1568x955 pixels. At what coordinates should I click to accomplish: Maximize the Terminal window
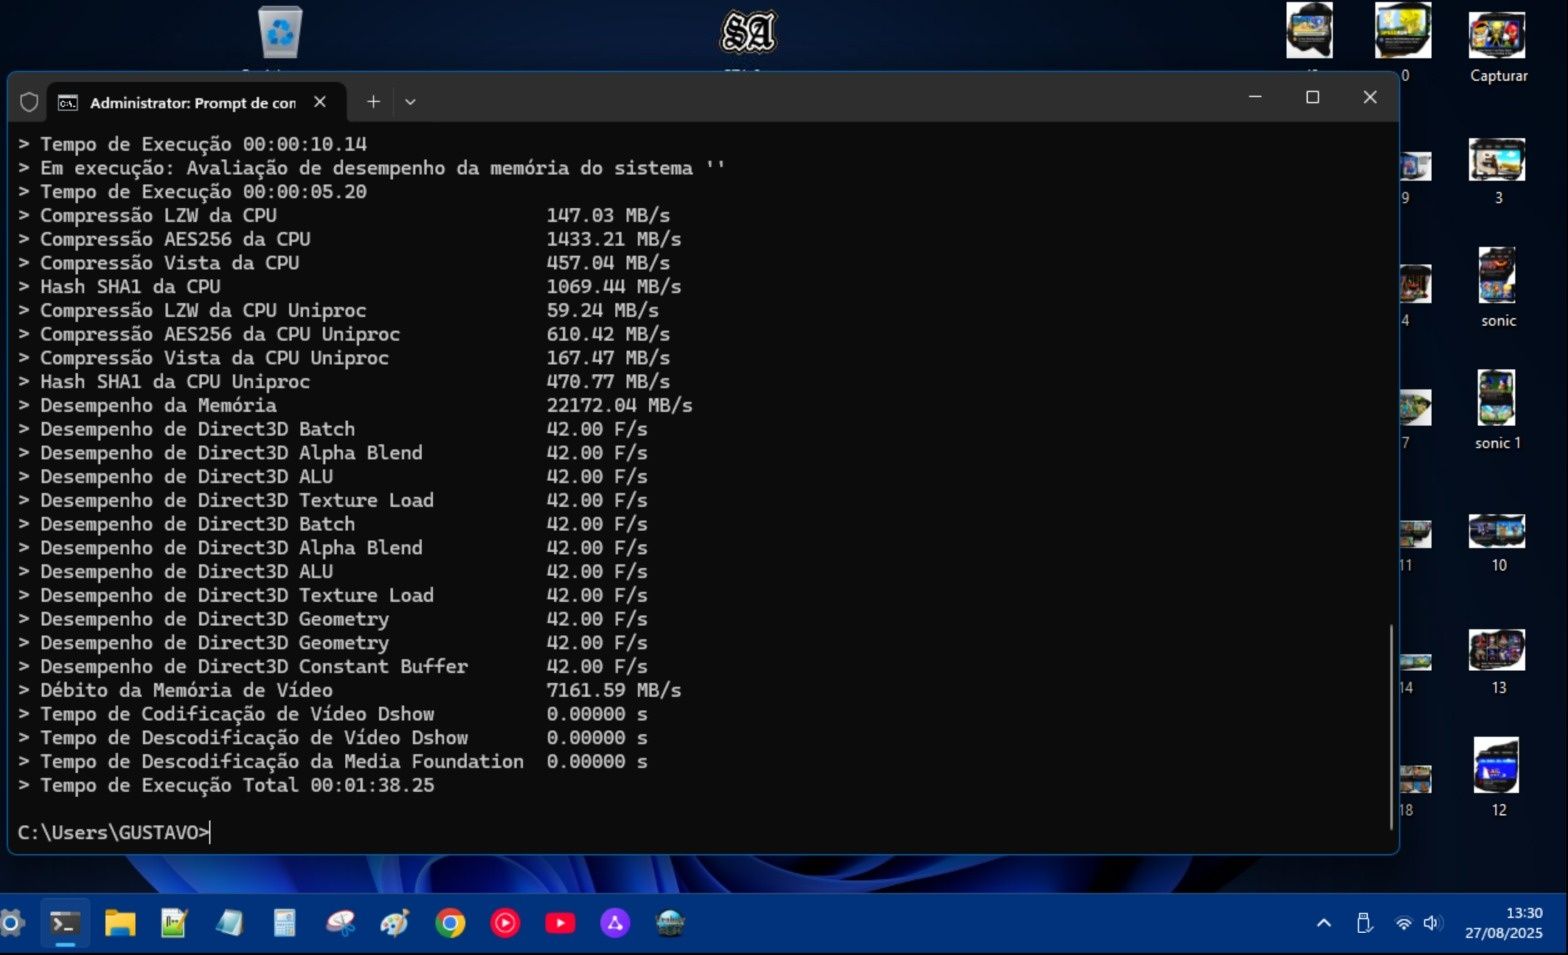point(1313,97)
